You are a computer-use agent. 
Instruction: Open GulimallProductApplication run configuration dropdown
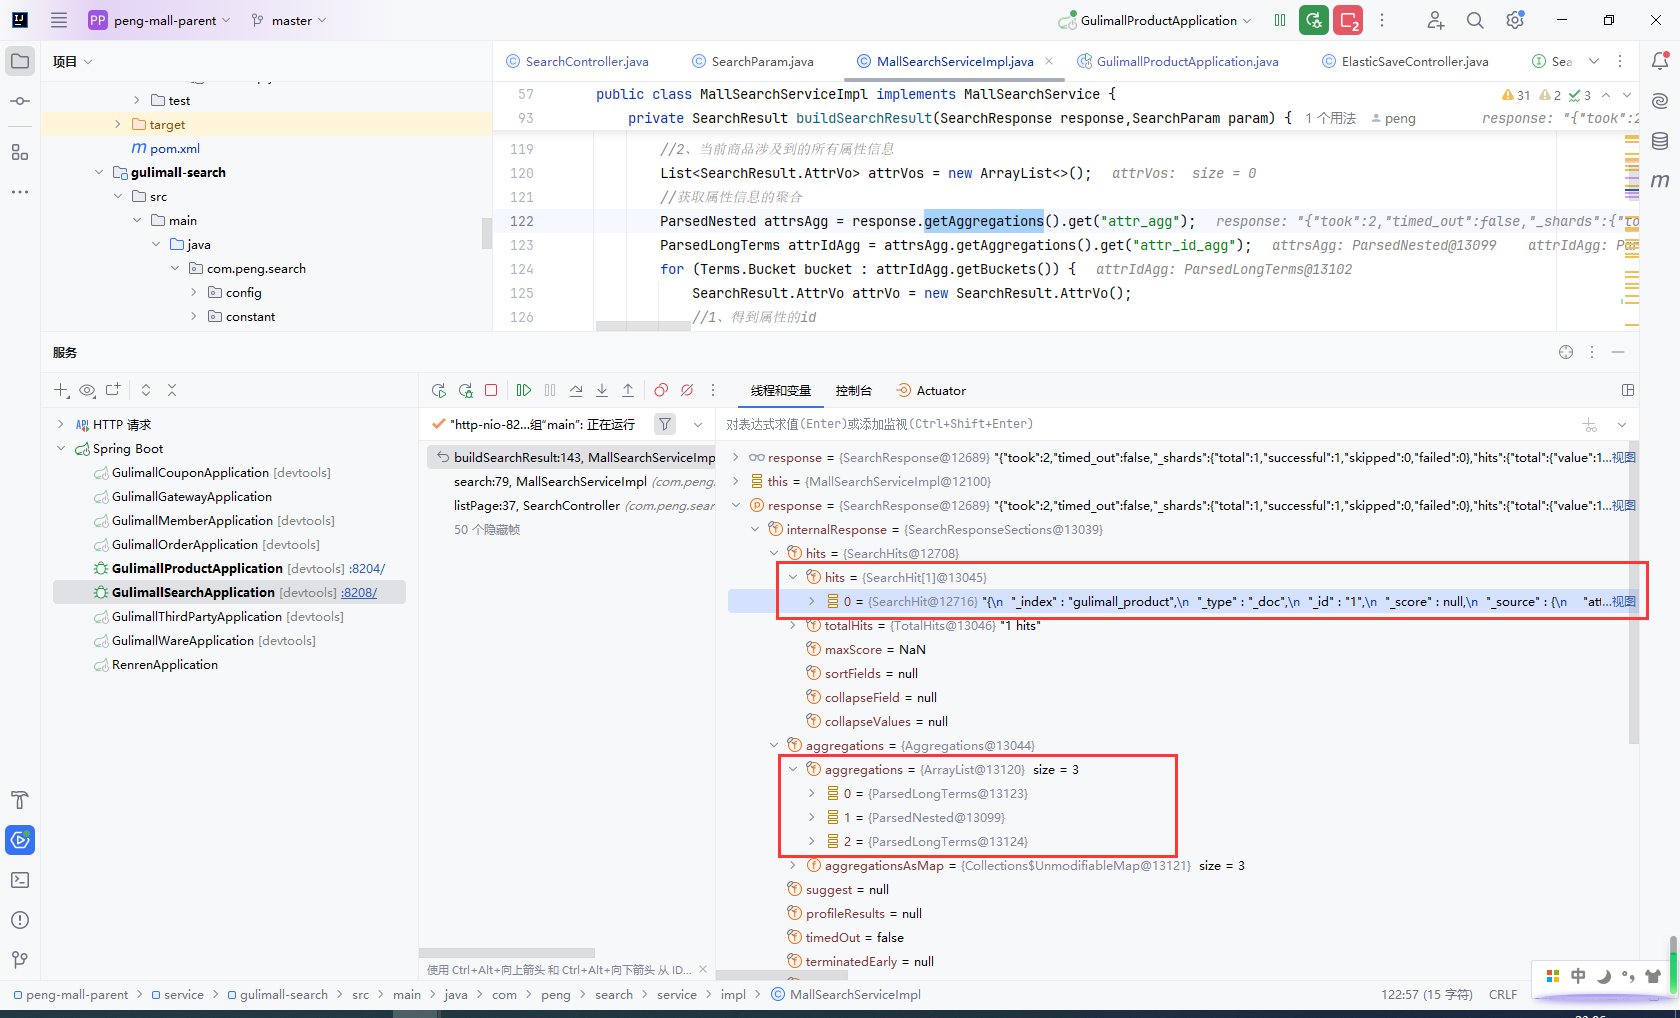click(1154, 20)
